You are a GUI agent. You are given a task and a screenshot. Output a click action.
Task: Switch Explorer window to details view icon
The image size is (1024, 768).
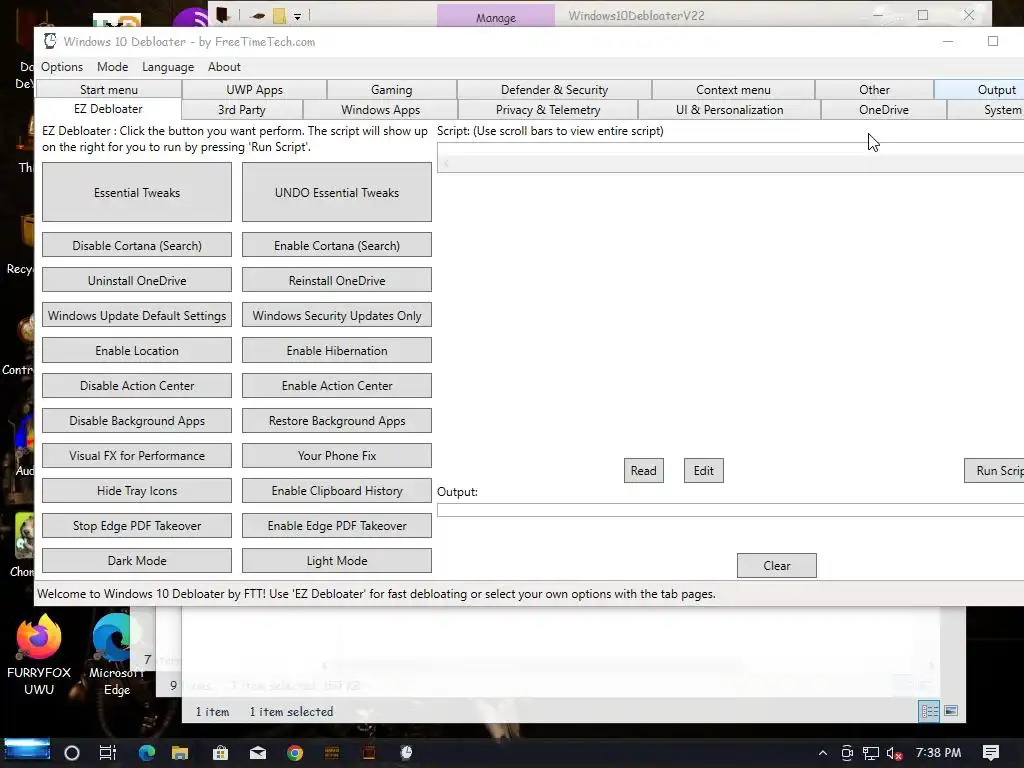pos(929,711)
